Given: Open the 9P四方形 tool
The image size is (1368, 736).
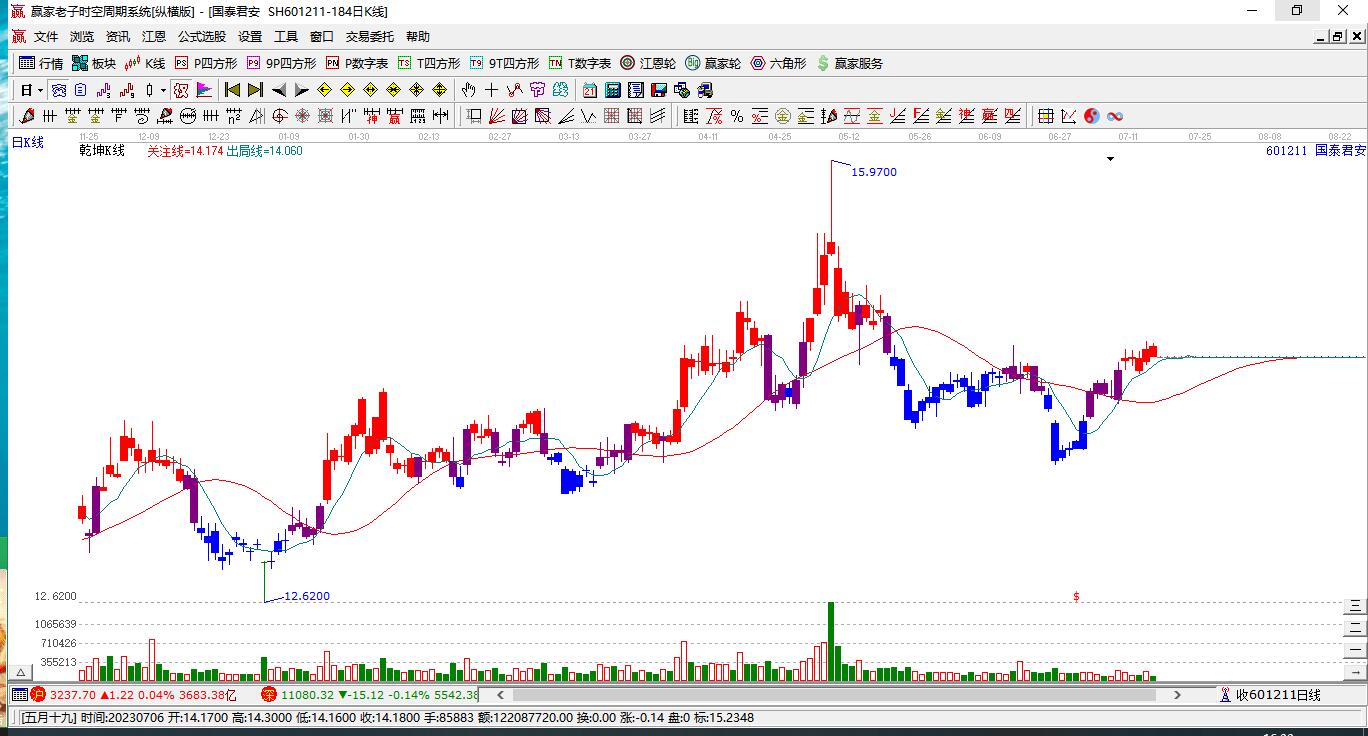Looking at the screenshot, I should (x=281, y=63).
